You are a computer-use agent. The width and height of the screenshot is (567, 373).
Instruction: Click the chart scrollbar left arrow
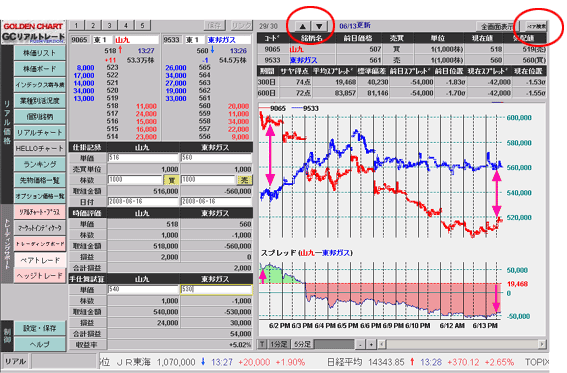tap(382, 344)
